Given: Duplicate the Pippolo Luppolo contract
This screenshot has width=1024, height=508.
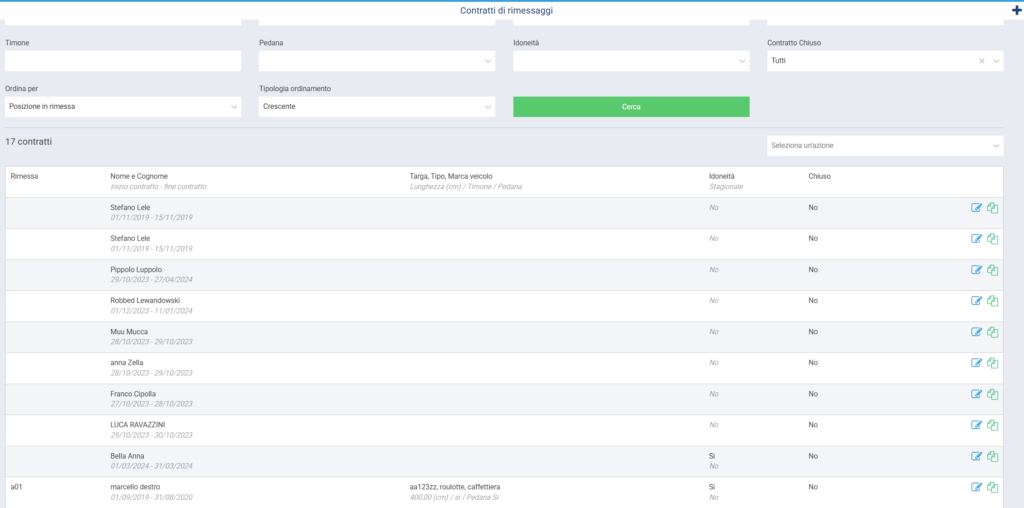Looking at the screenshot, I should [x=993, y=270].
